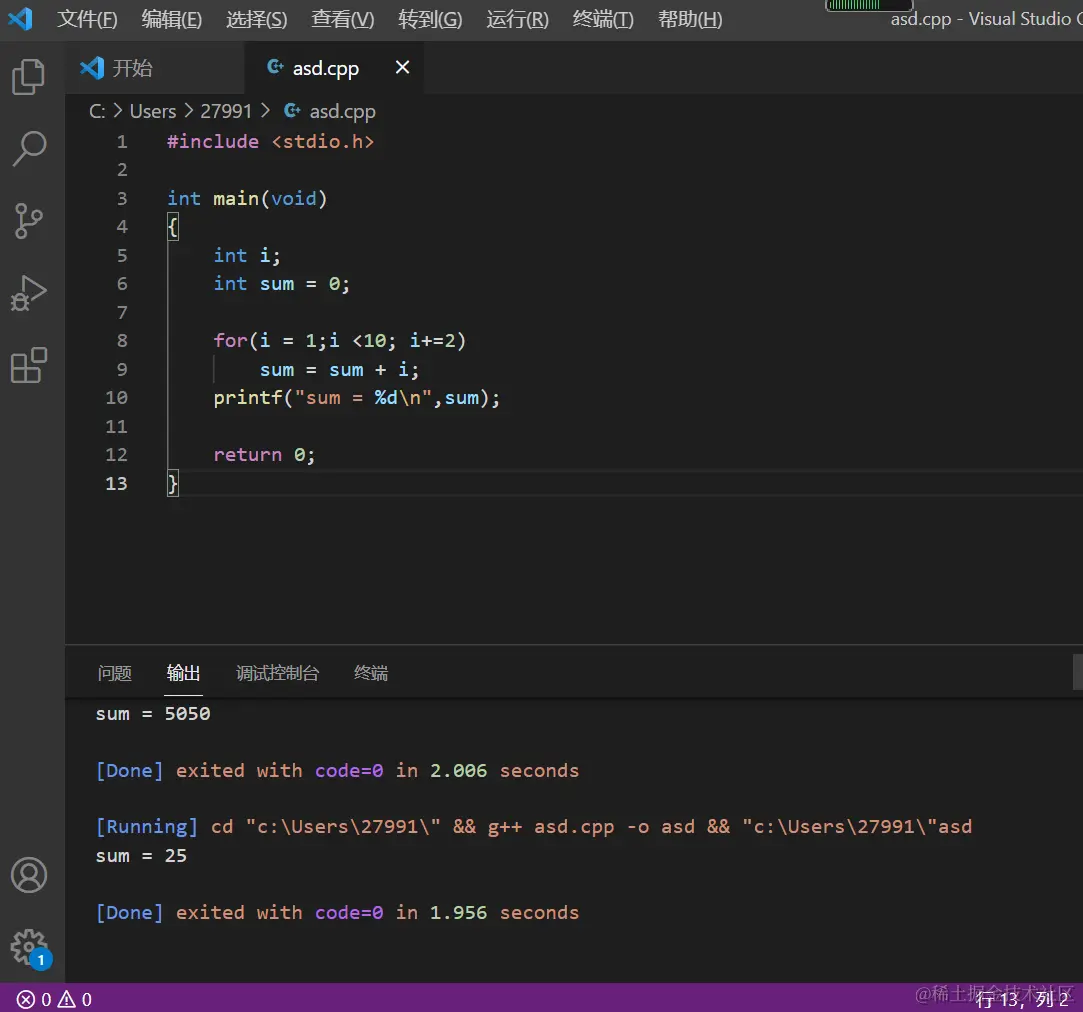Screen dimensions: 1083x1012
Task: Click the 'int i;' declaration on line 5
Action: tap(247, 256)
